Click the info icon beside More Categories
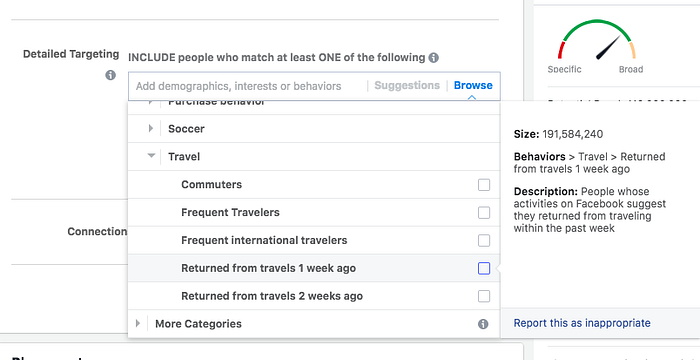 pyautogui.click(x=483, y=324)
